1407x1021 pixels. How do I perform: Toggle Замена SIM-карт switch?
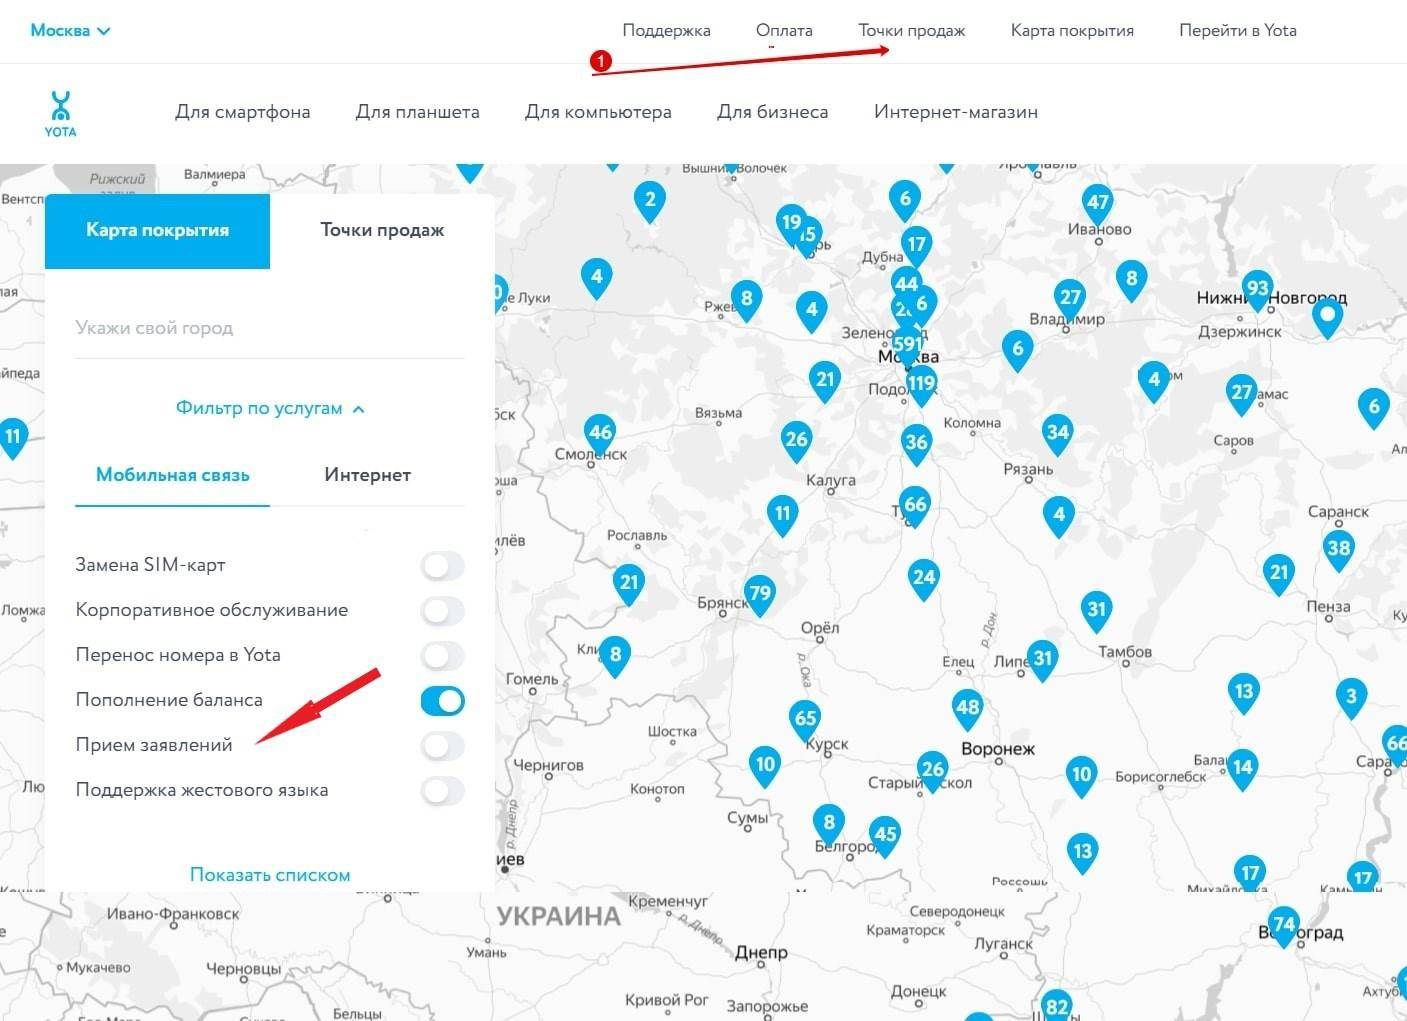click(442, 566)
